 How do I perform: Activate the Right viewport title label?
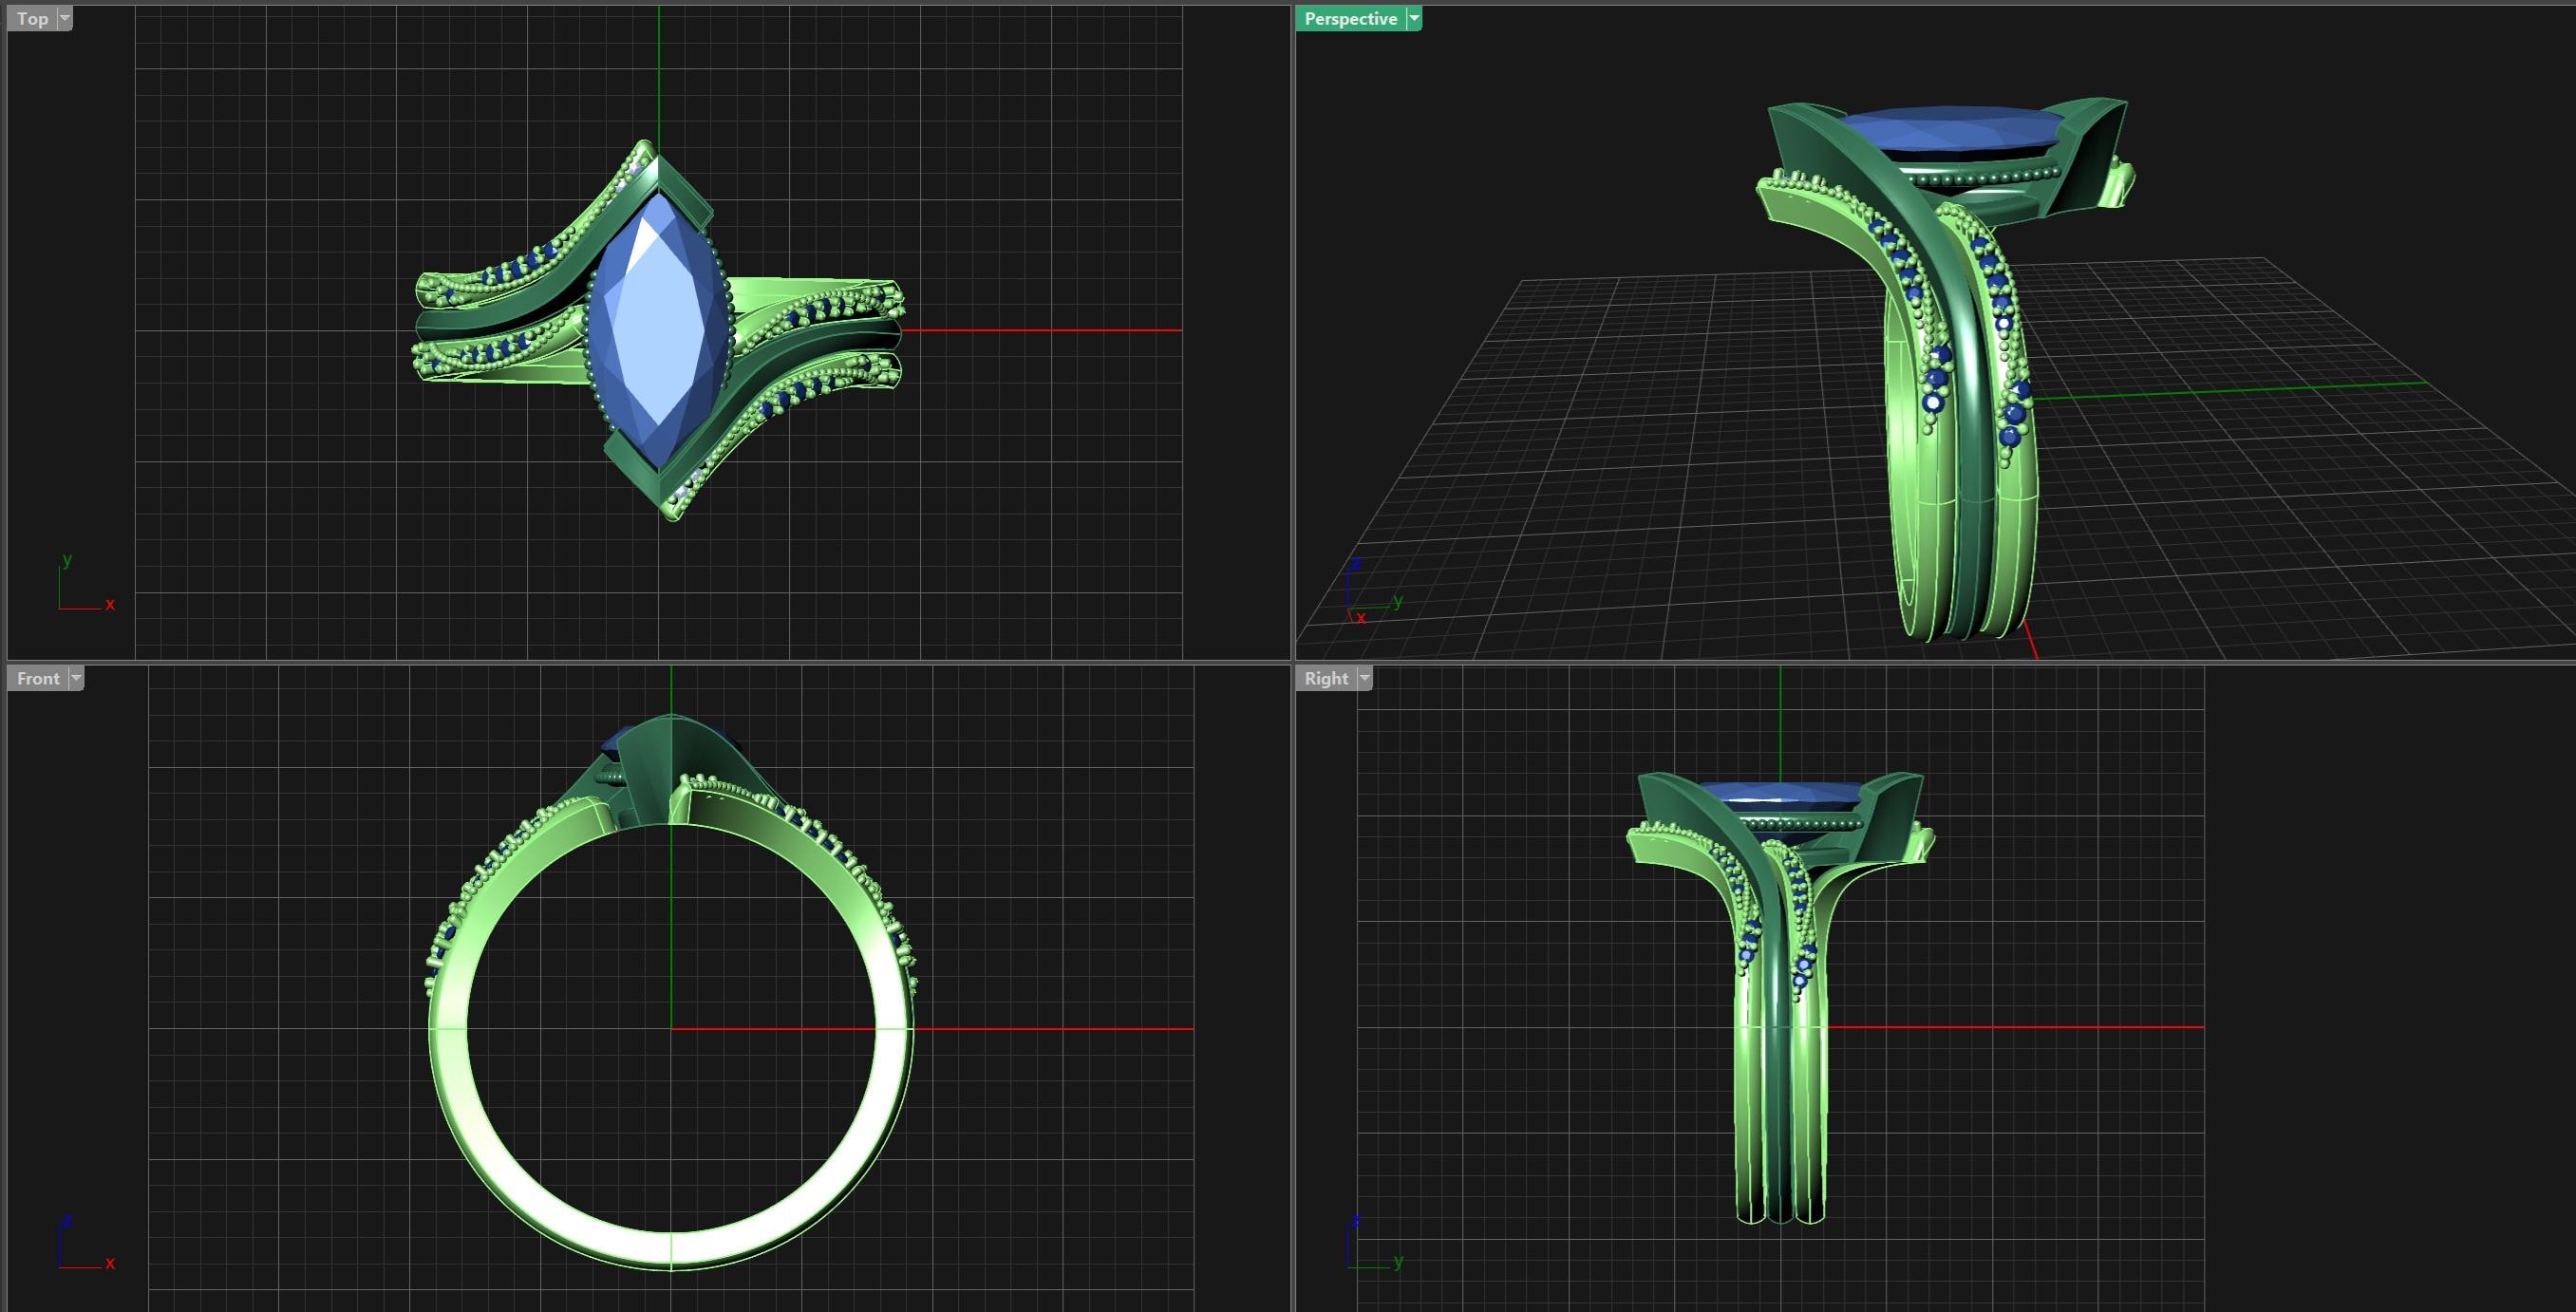click(1326, 678)
